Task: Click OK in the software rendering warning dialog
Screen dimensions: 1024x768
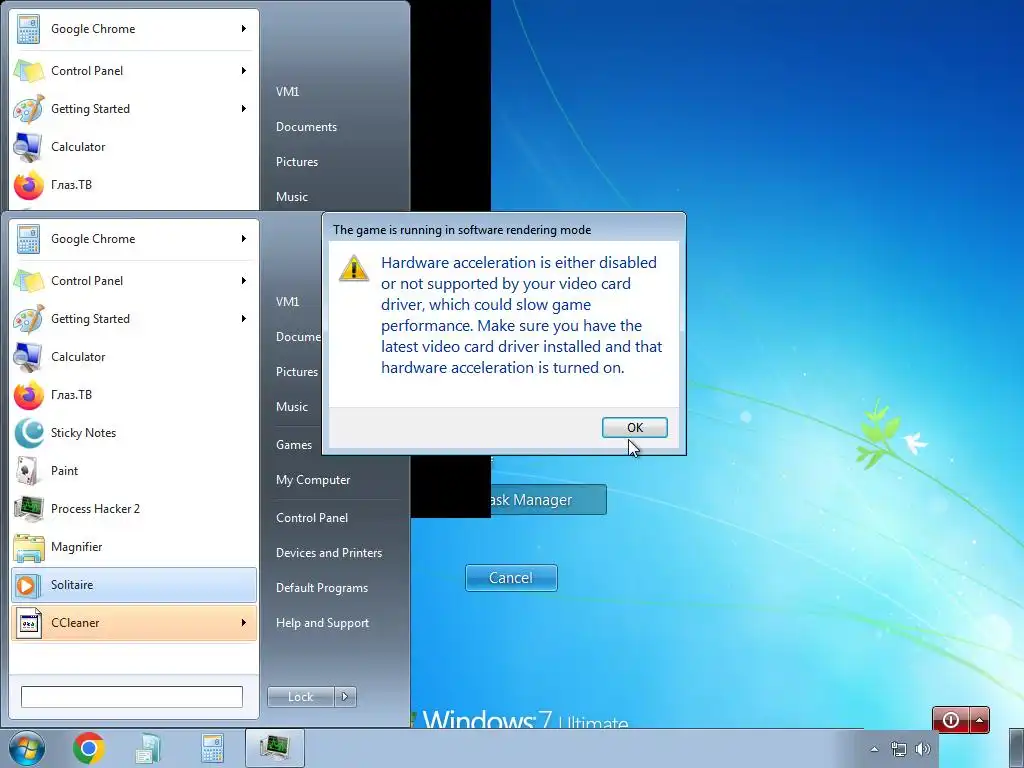Action: (634, 427)
